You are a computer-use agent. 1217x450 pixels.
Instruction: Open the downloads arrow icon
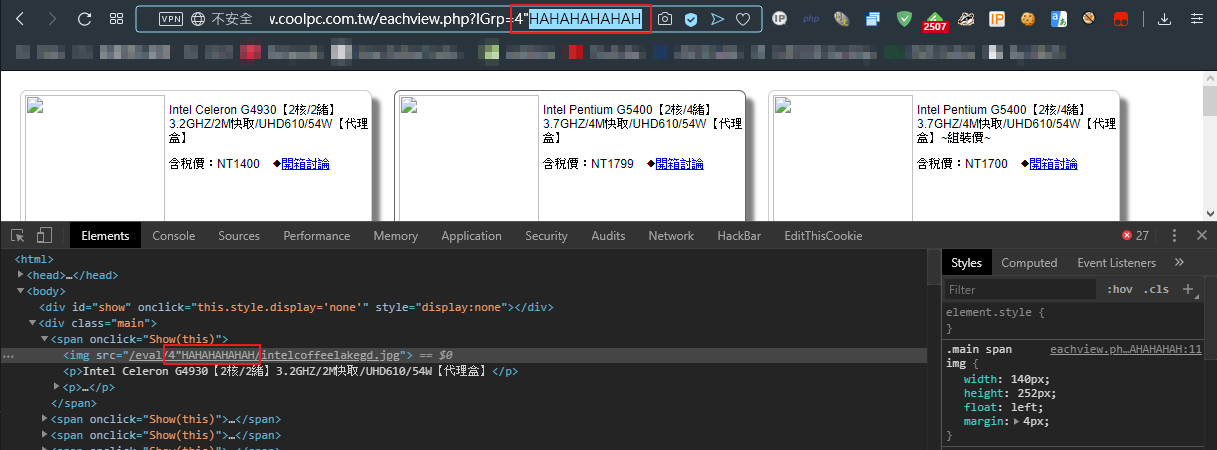coord(1164,19)
